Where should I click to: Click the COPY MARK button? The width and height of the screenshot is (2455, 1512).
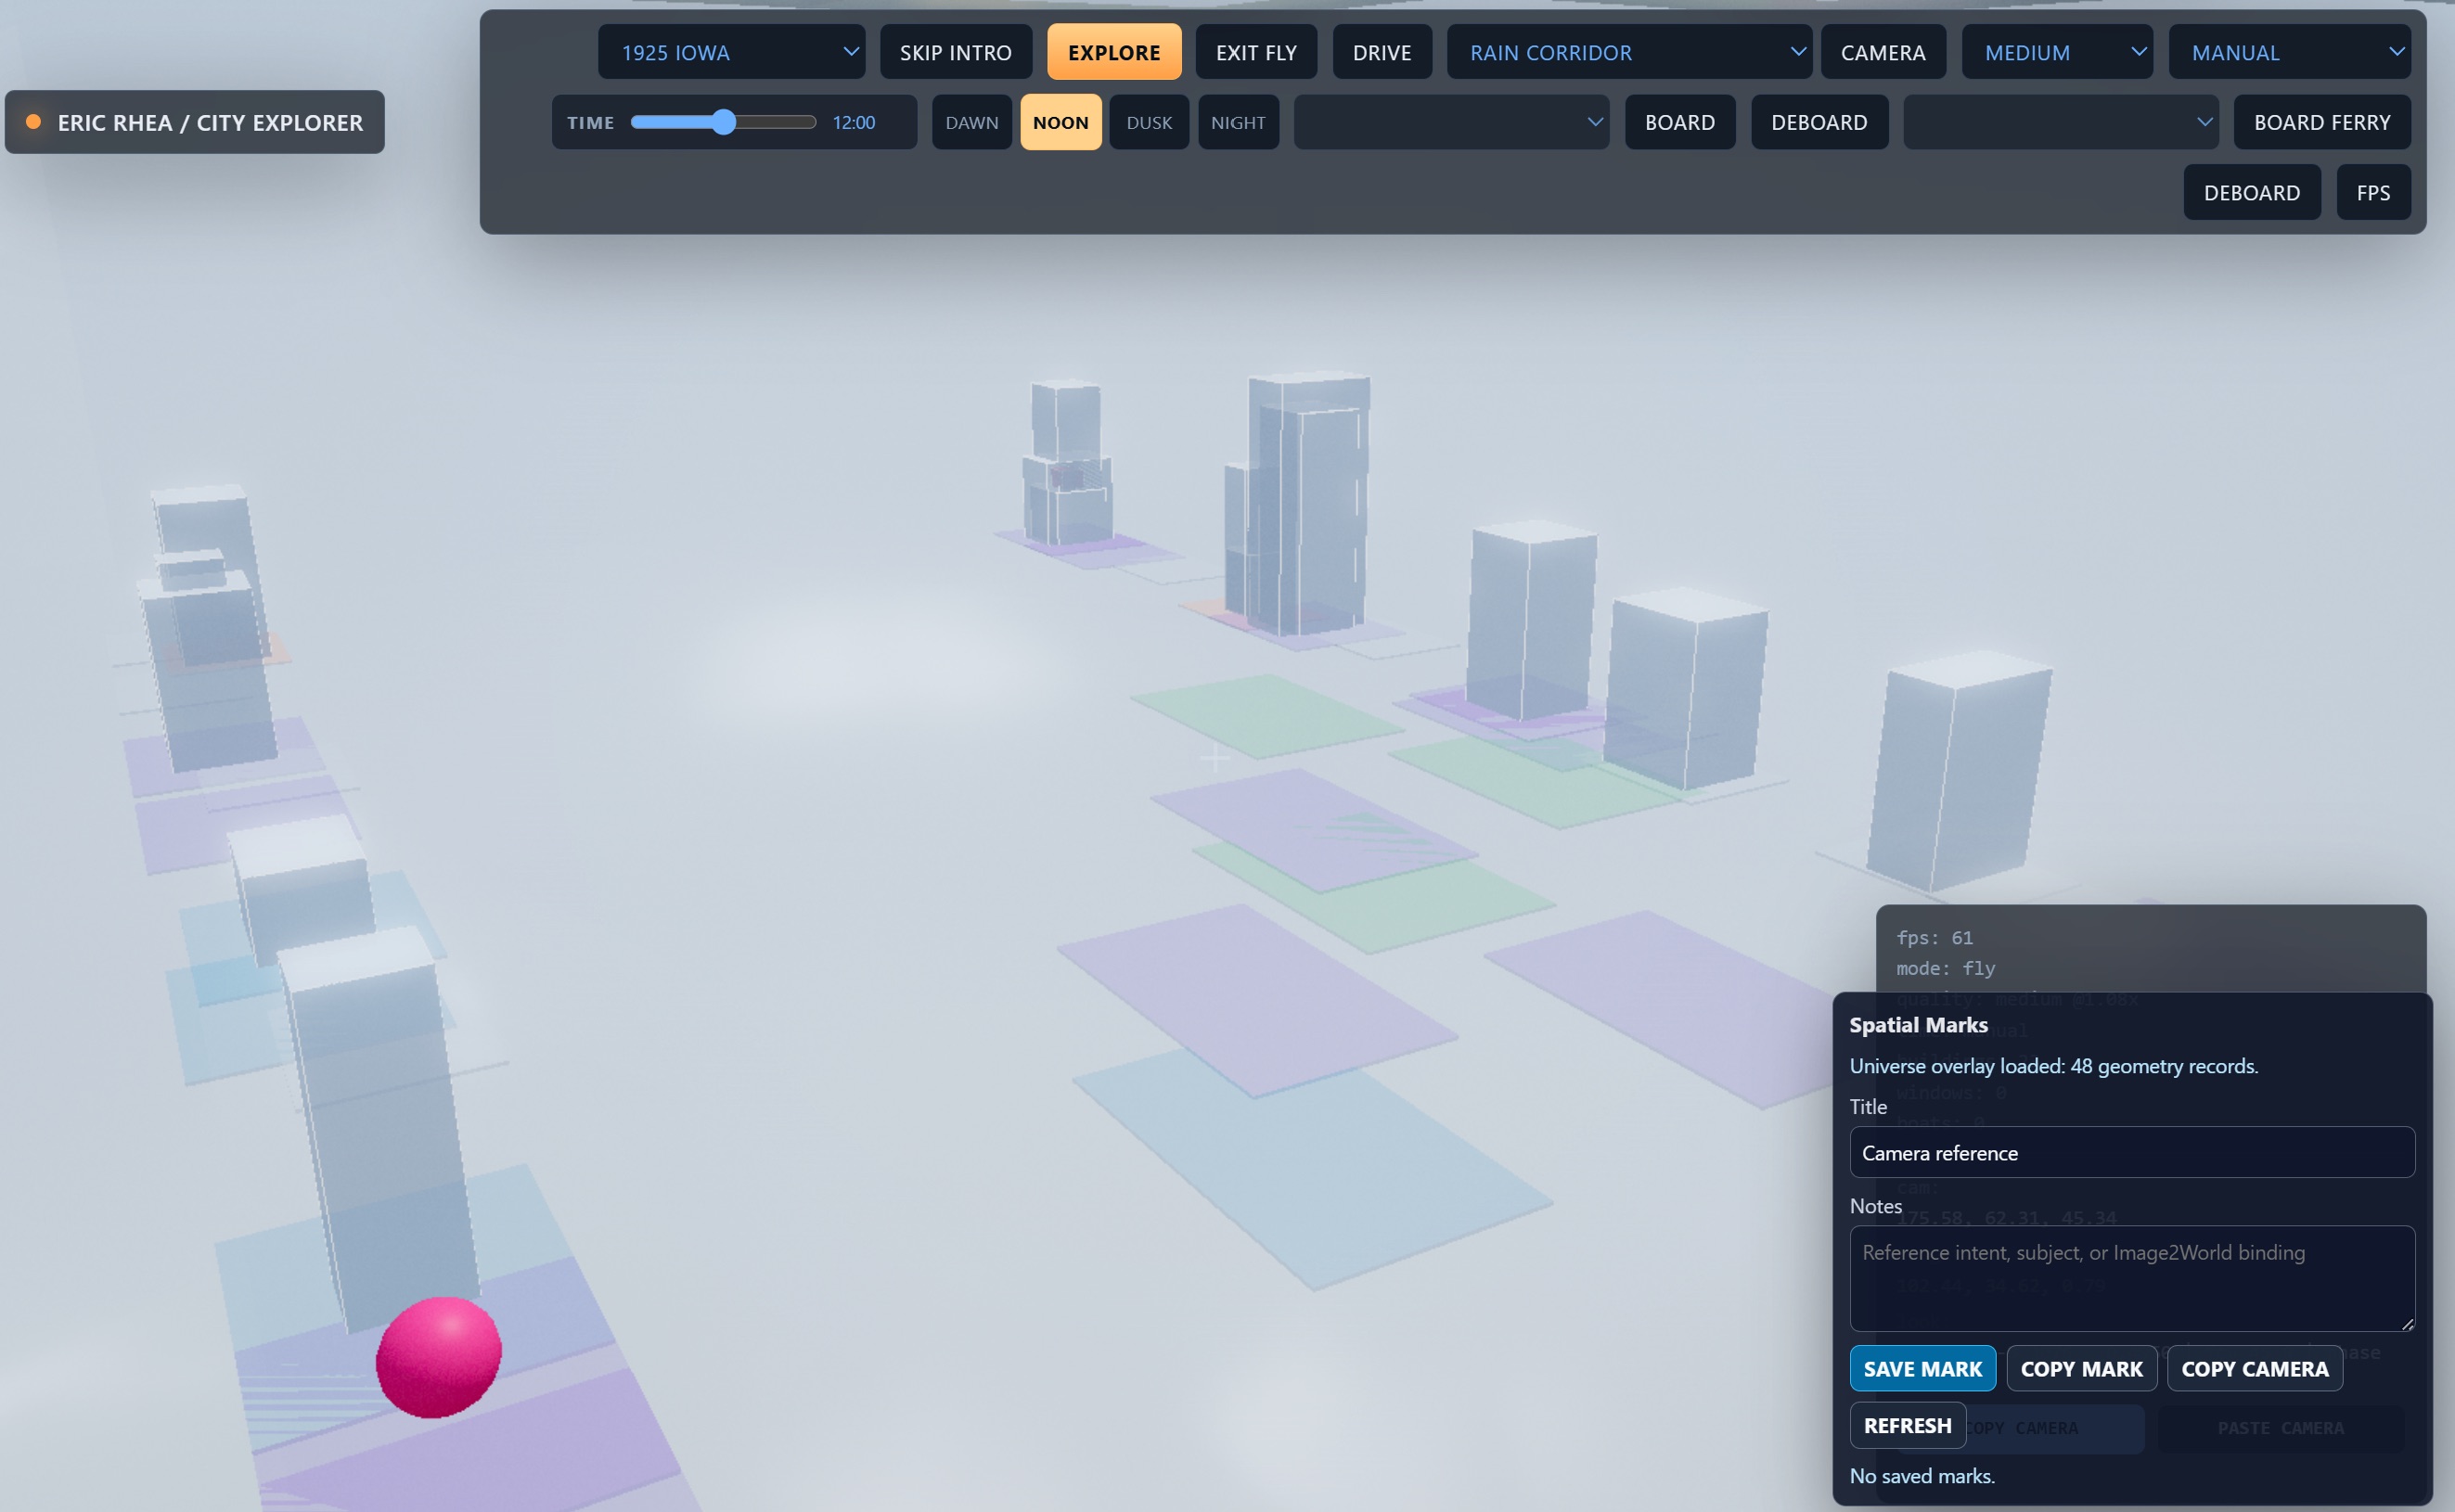coord(2081,1368)
